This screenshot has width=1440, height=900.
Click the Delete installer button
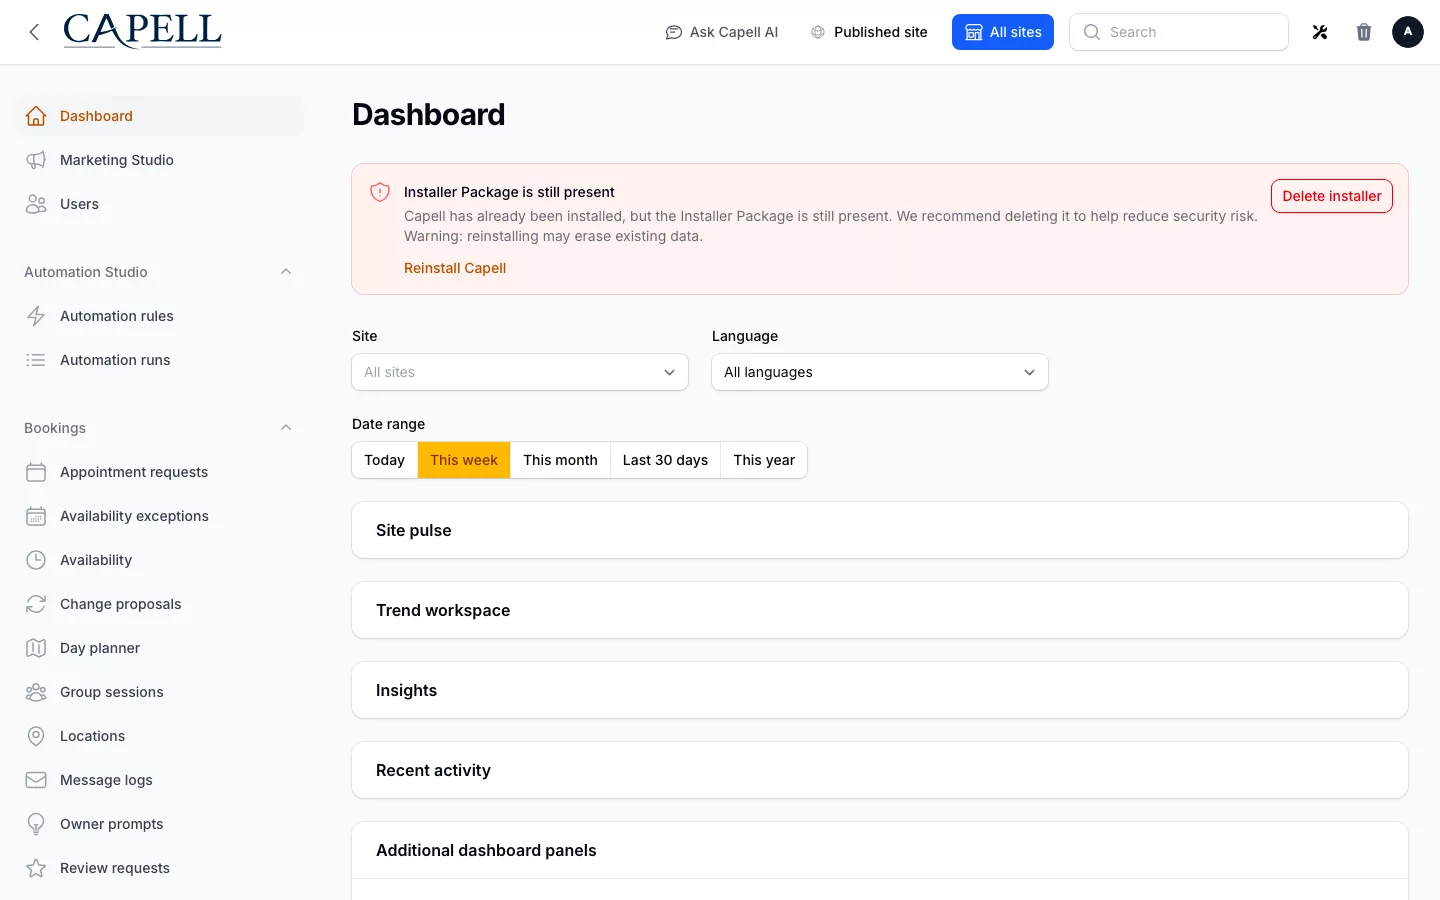(x=1331, y=196)
